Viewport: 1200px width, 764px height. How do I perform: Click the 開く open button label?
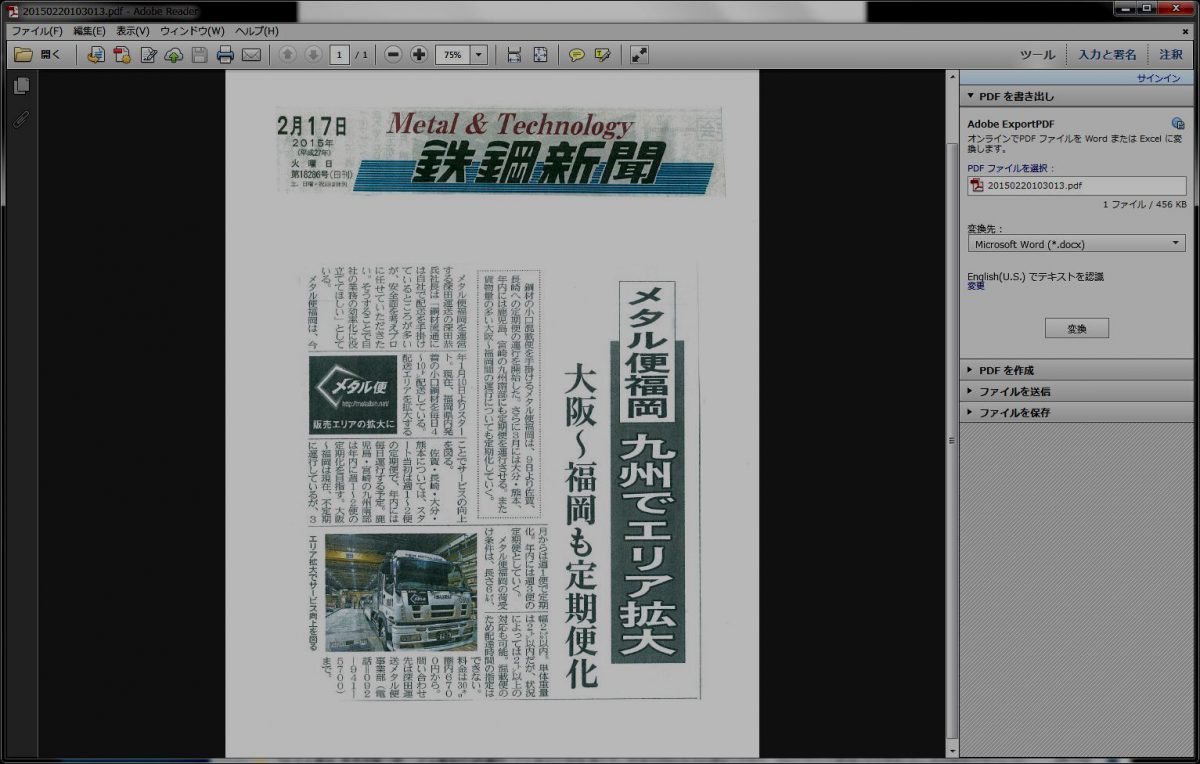pos(51,55)
